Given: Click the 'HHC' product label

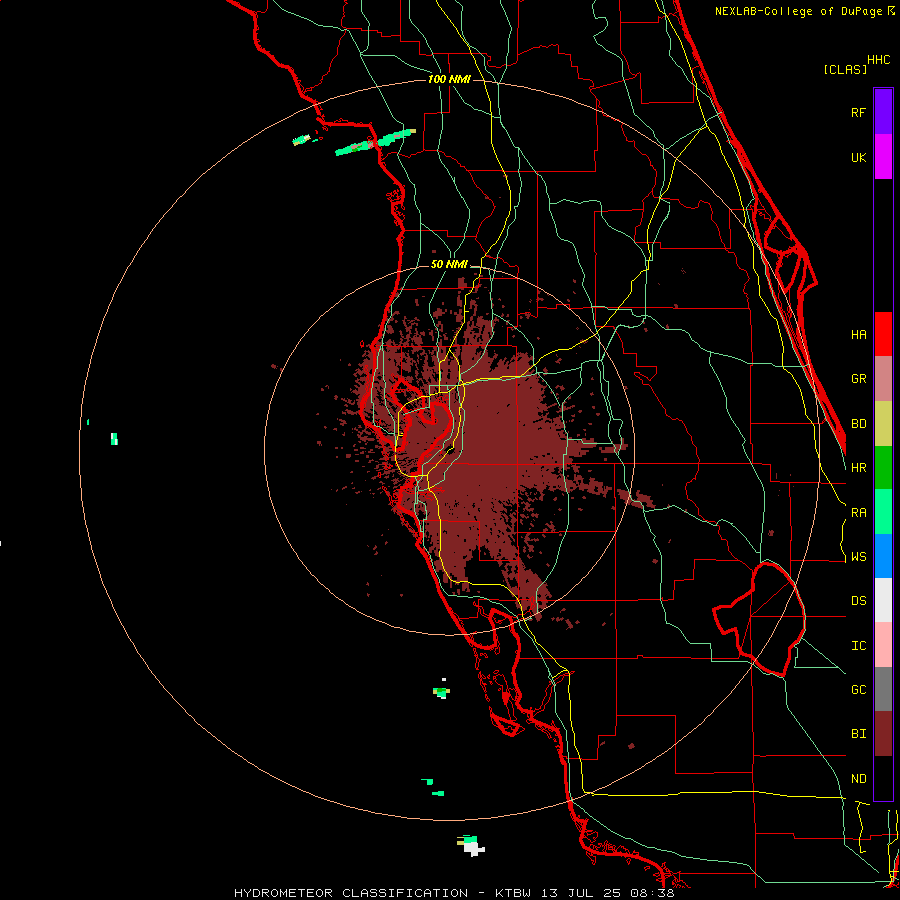Looking at the screenshot, I should pos(878,60).
